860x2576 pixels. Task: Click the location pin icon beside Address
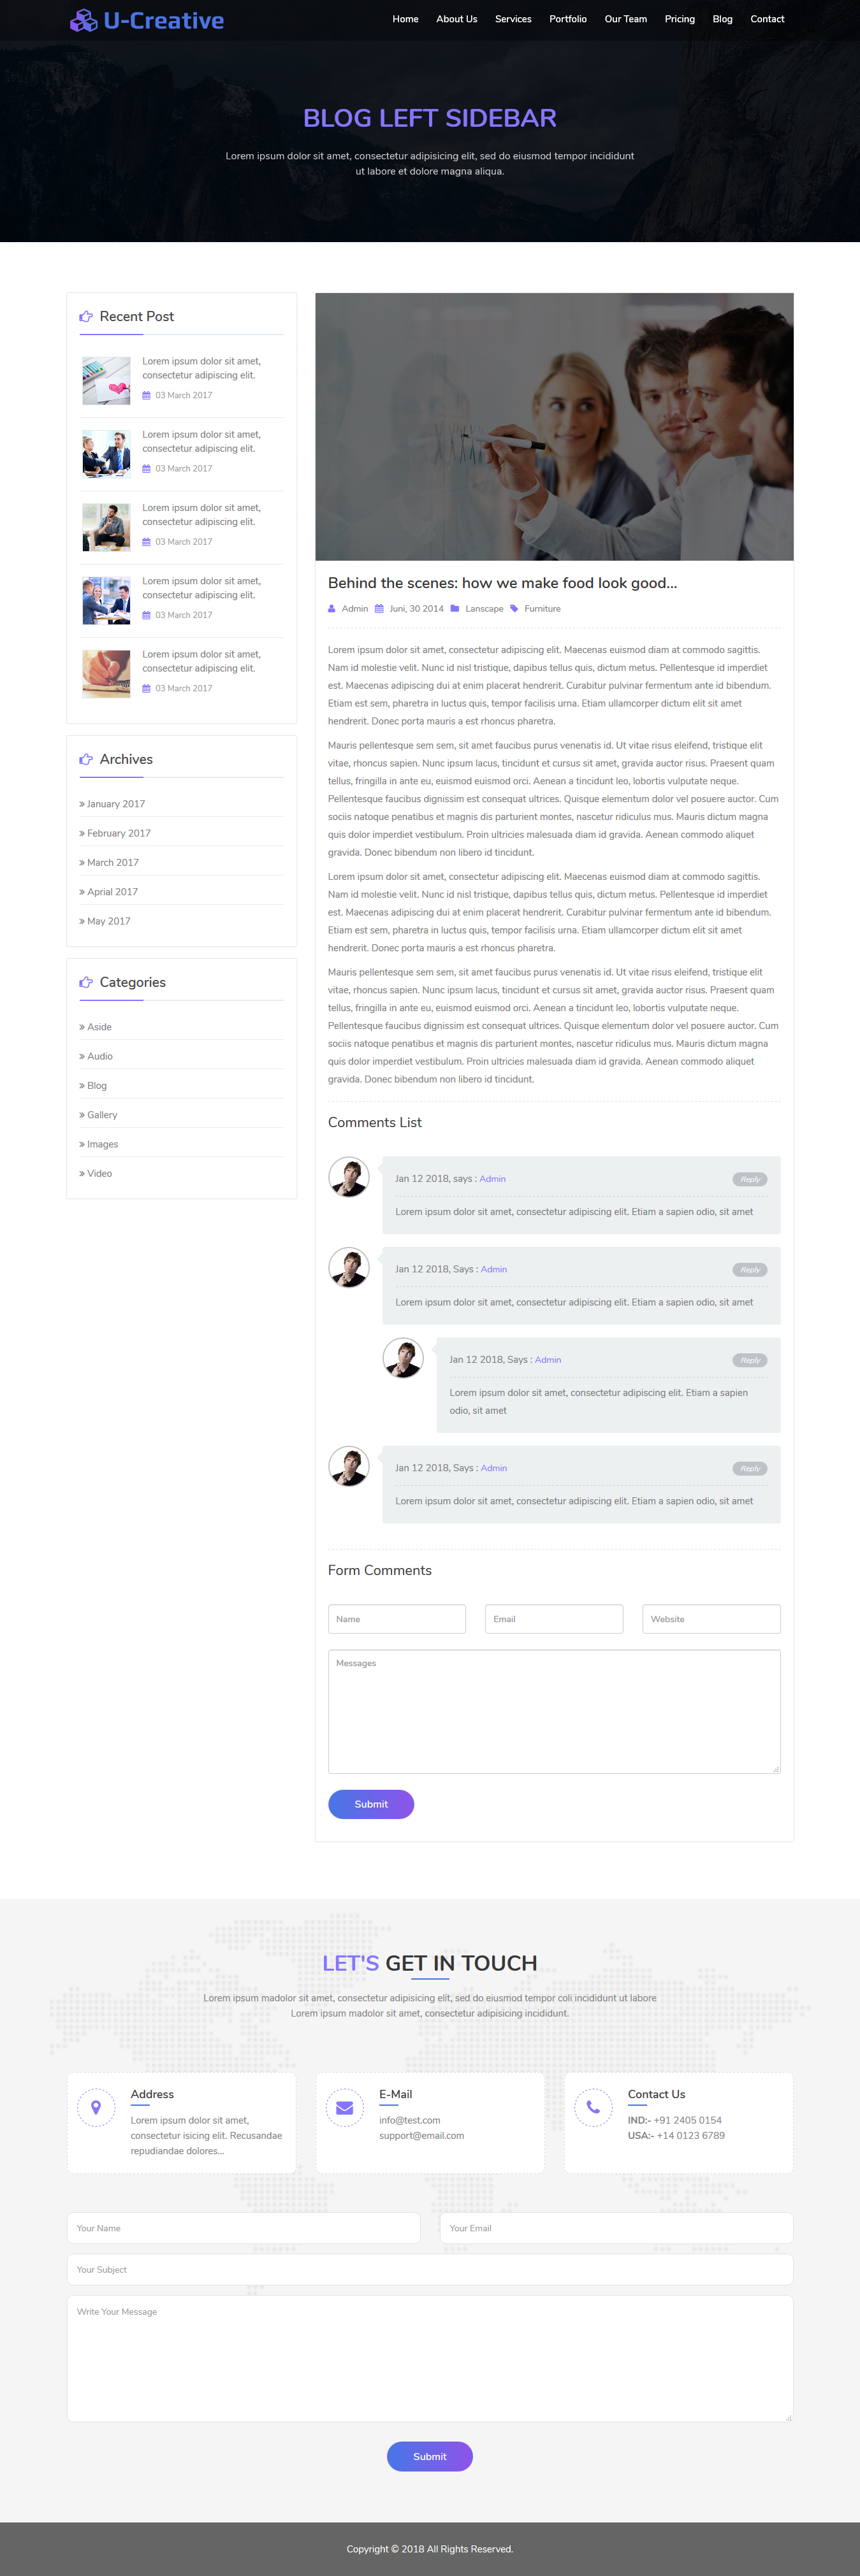tap(96, 2107)
